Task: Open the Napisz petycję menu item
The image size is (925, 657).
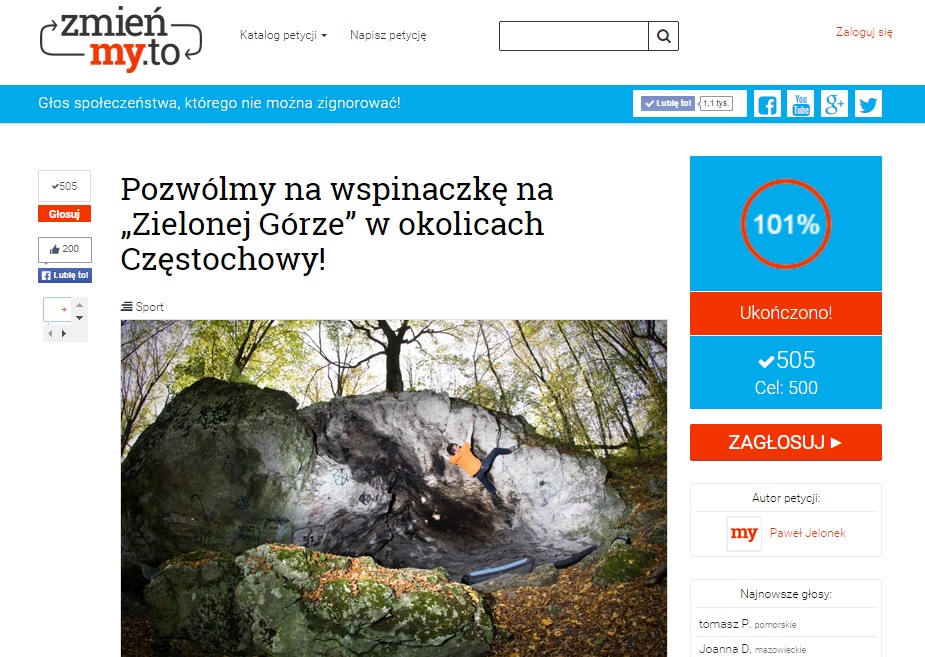Action: pos(388,35)
